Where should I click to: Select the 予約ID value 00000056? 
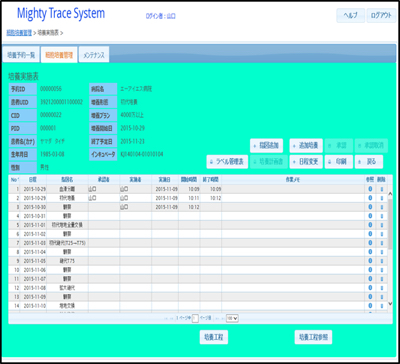pos(51,89)
